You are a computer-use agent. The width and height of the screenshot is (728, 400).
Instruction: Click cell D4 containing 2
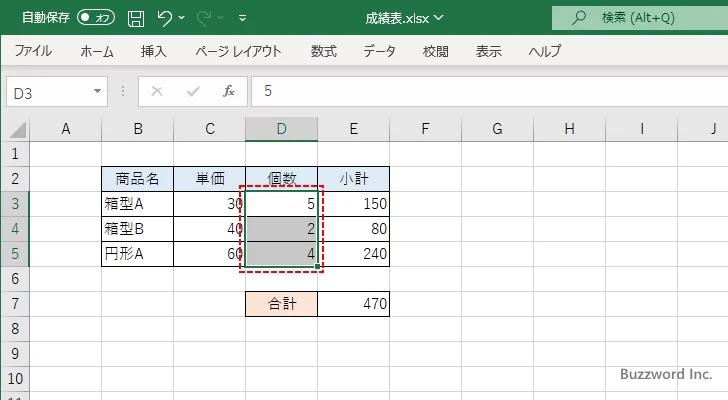pyautogui.click(x=281, y=229)
